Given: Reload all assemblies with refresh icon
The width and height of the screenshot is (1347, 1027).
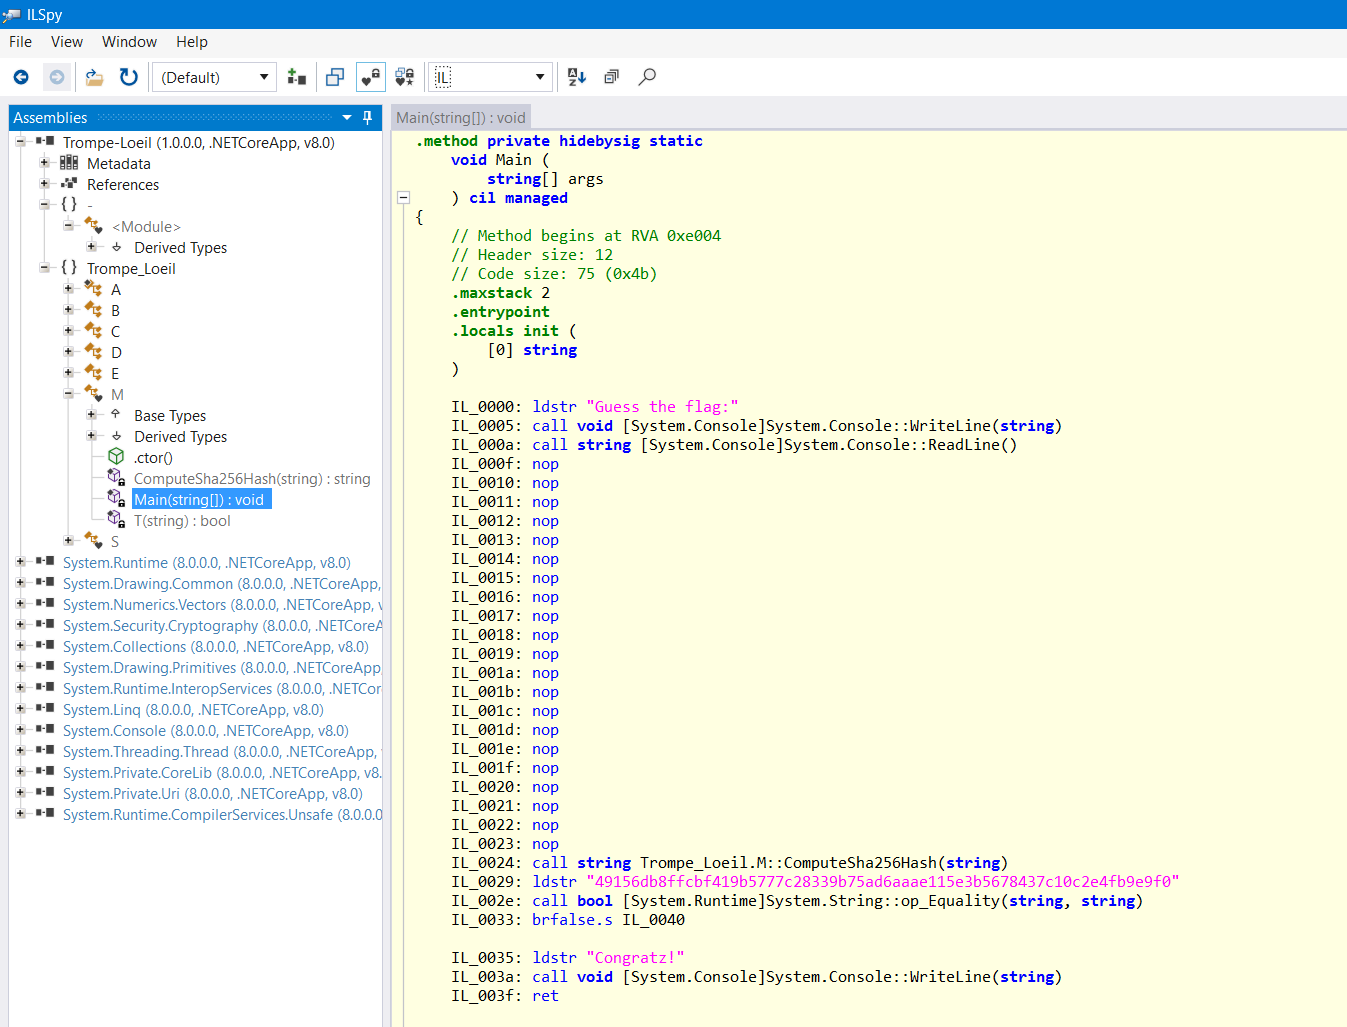Looking at the screenshot, I should point(129,77).
